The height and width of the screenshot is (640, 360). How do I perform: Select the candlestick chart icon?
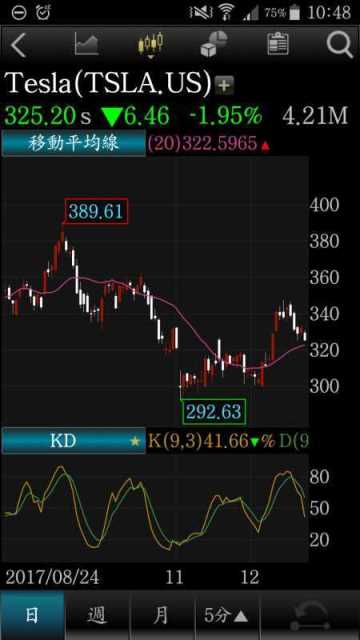point(150,44)
